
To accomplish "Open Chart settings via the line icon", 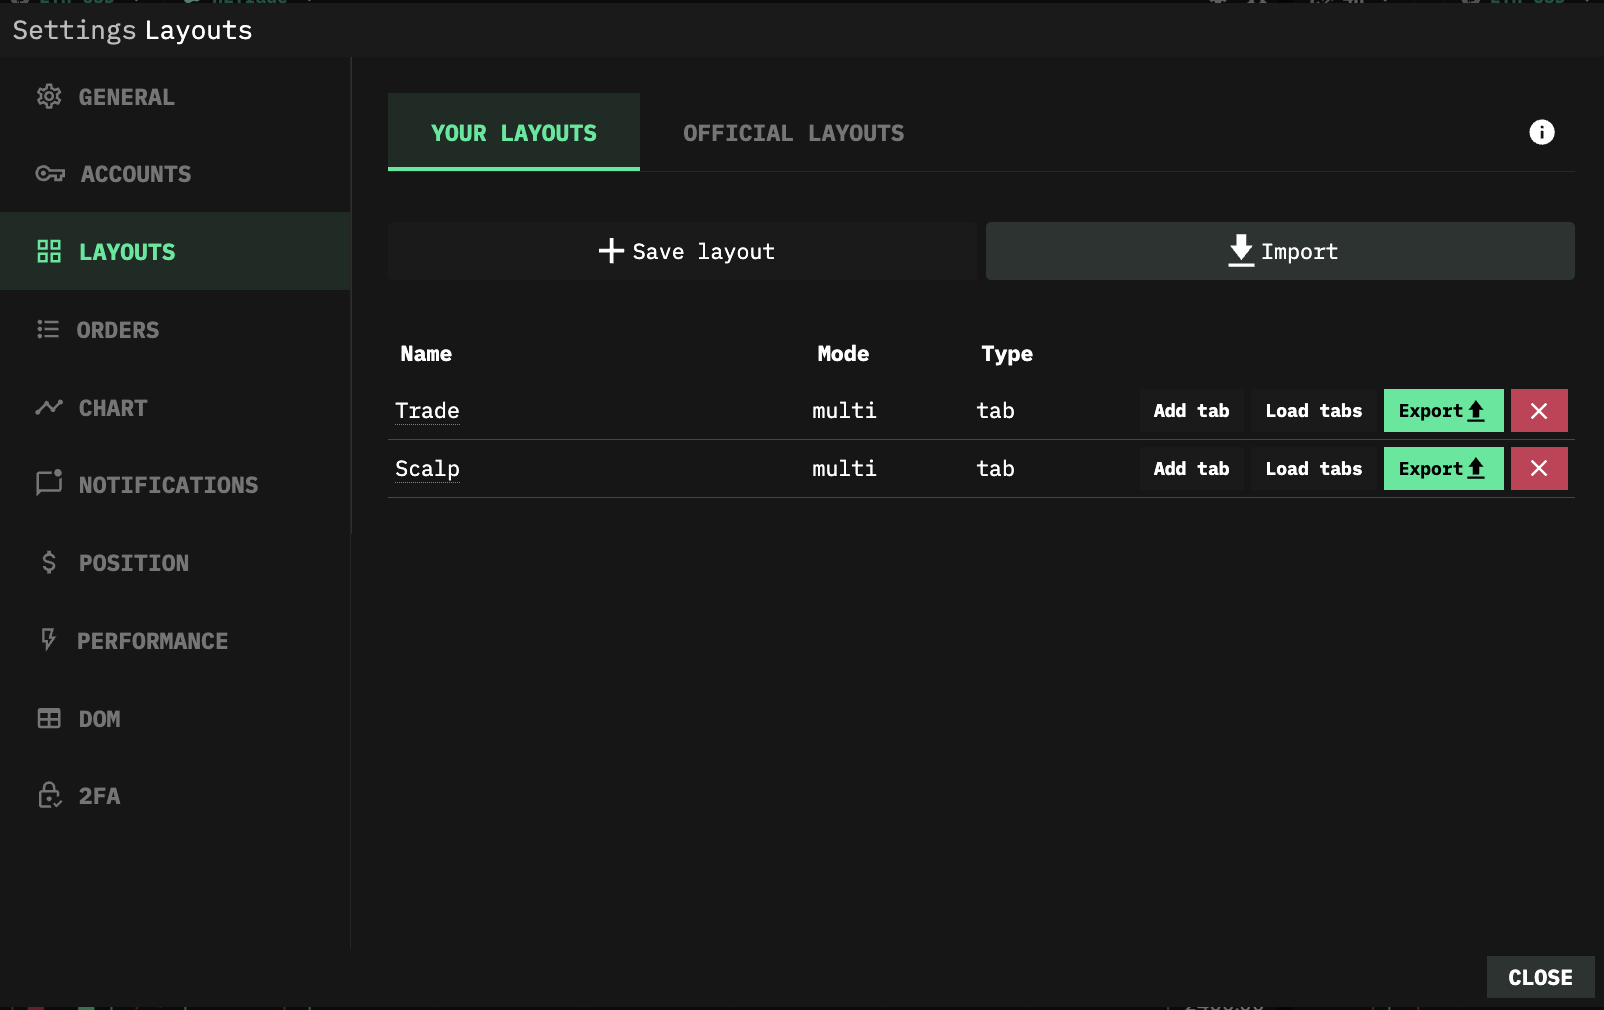I will click(x=49, y=407).
